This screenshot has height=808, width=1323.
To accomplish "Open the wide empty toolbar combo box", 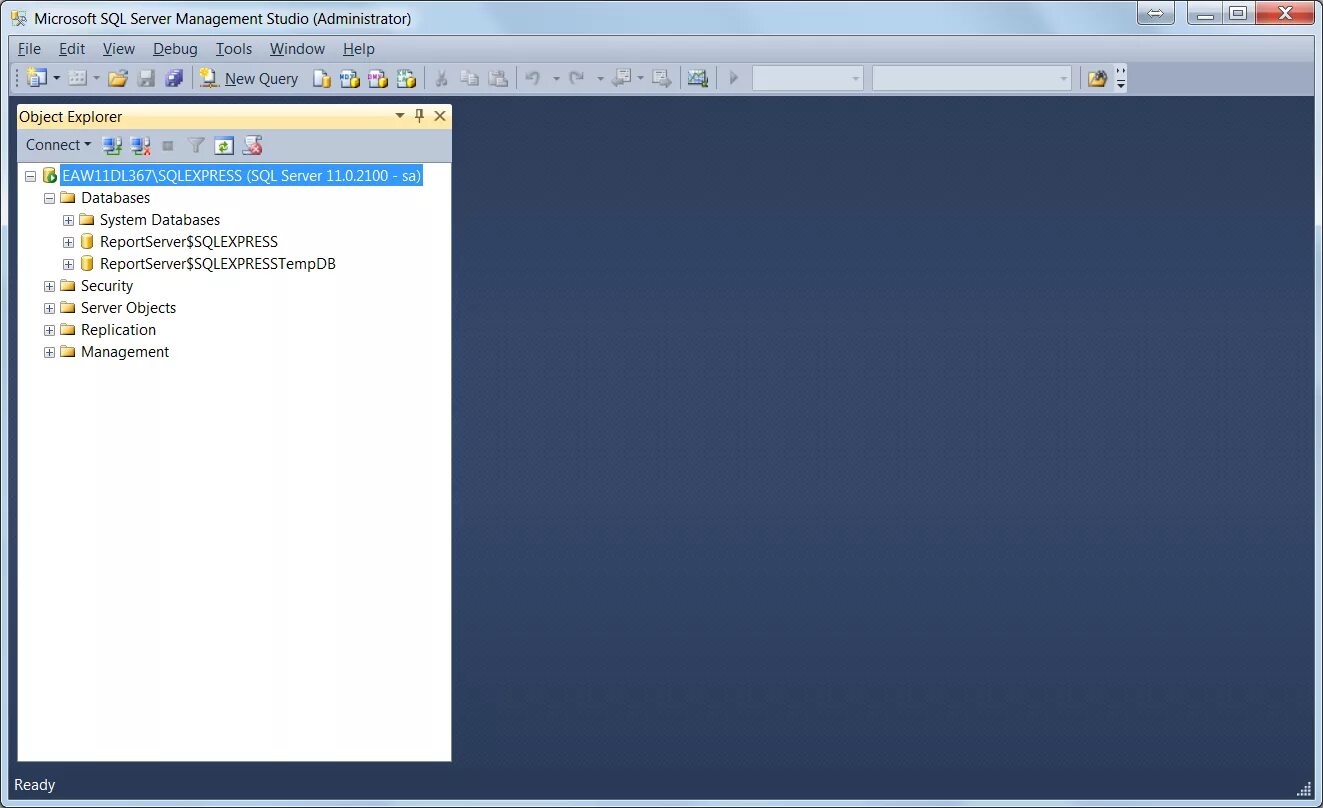I will click(x=972, y=78).
